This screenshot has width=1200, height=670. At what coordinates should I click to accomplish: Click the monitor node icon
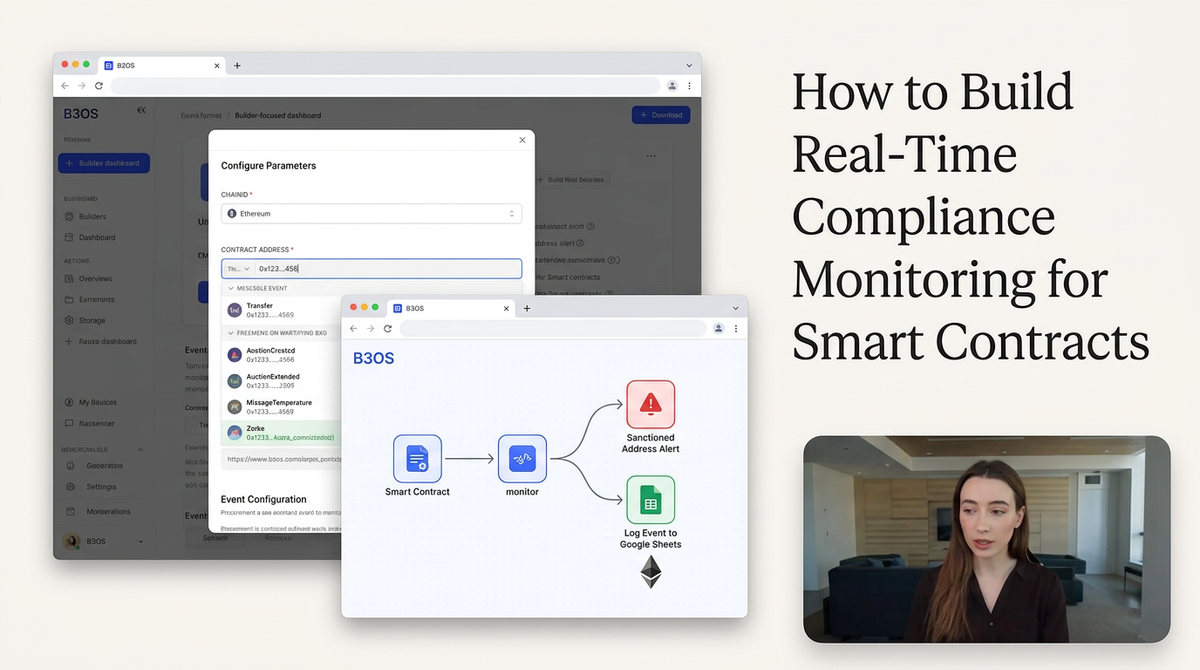(522, 459)
